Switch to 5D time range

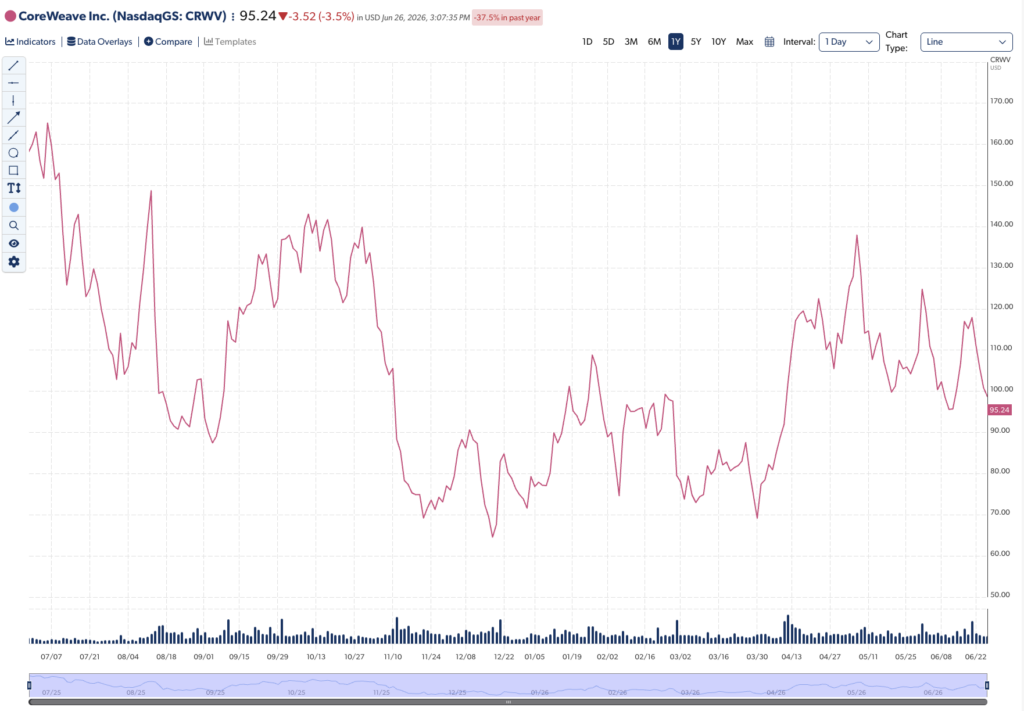(x=608, y=42)
